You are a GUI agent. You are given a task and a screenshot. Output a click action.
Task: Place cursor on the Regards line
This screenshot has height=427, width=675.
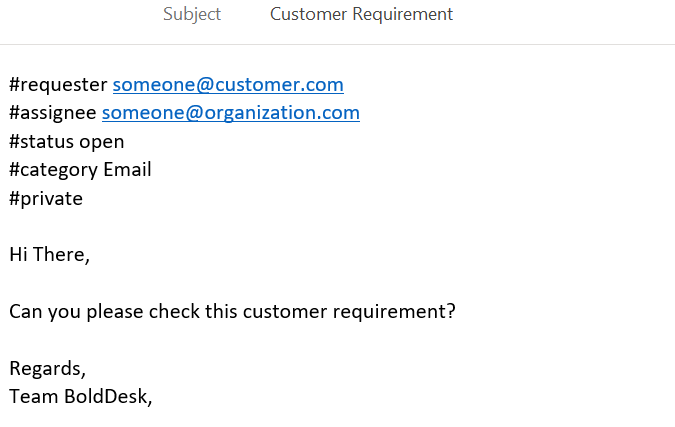[47, 369]
